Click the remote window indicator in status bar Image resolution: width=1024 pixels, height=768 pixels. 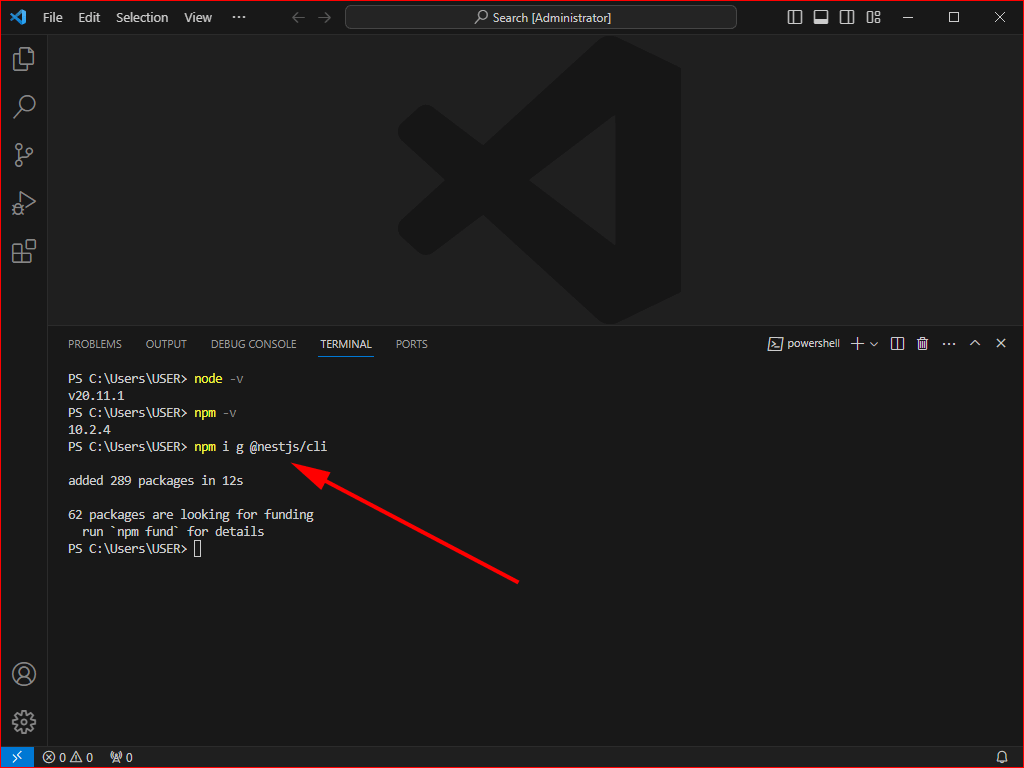pos(18,757)
